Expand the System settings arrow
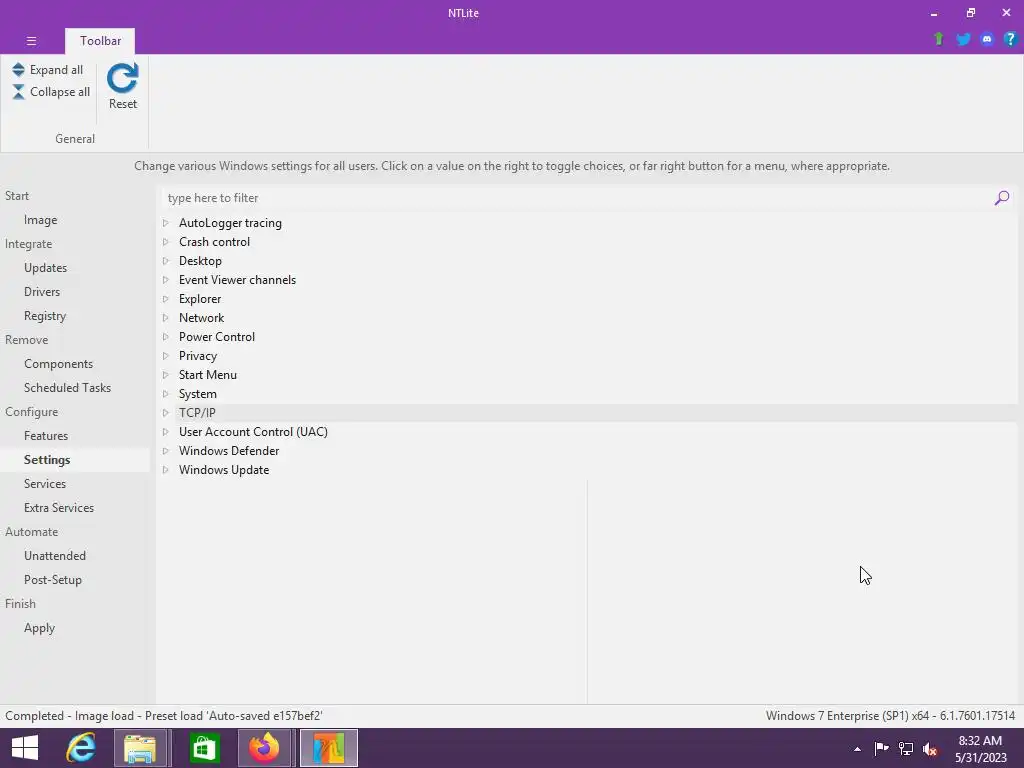This screenshot has width=1024, height=768. click(166, 394)
